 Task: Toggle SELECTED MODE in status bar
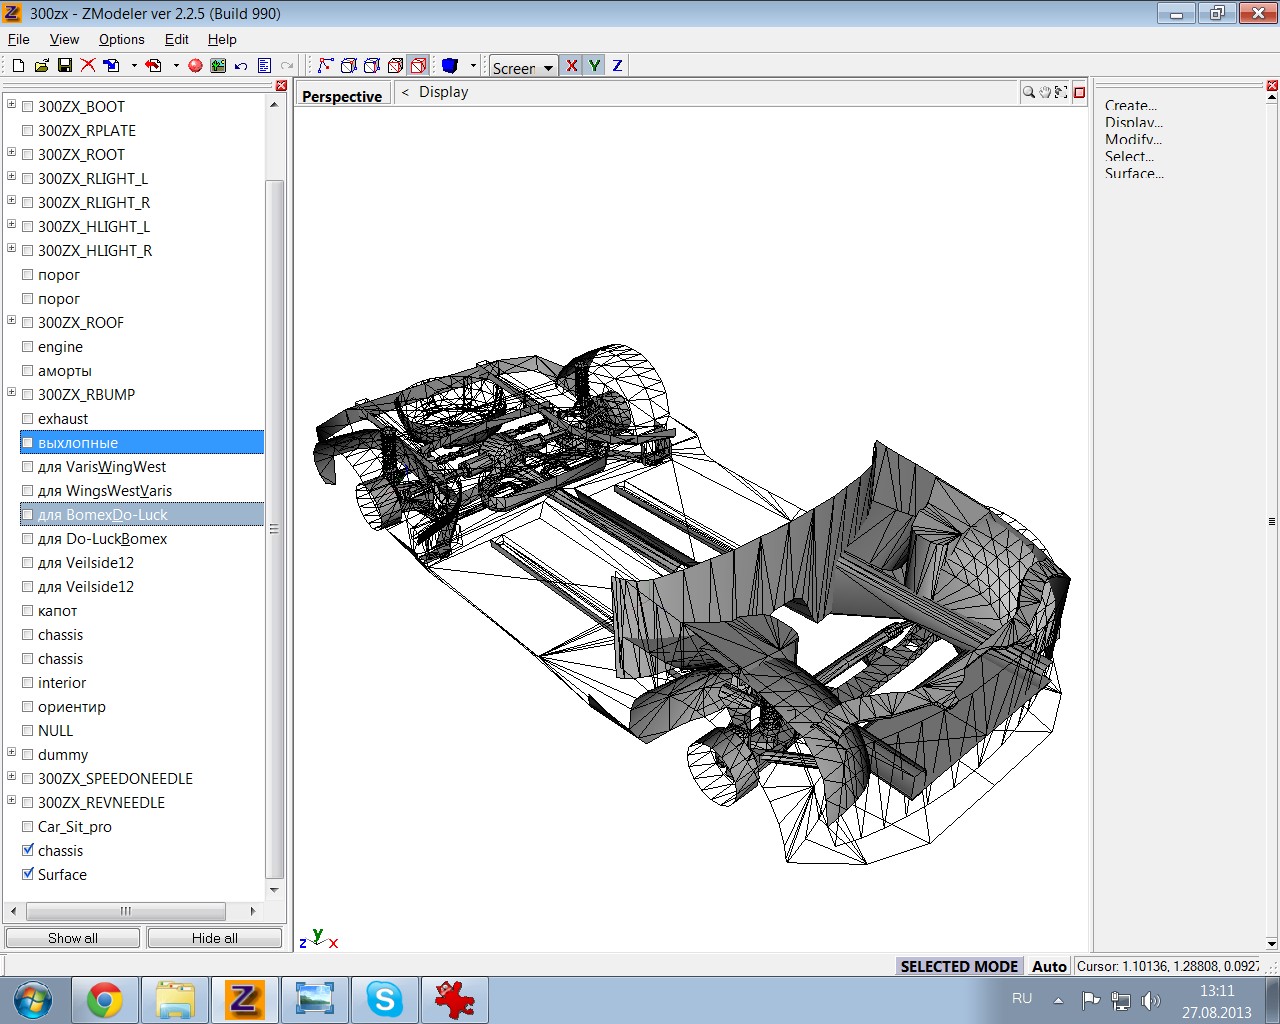[x=959, y=966]
